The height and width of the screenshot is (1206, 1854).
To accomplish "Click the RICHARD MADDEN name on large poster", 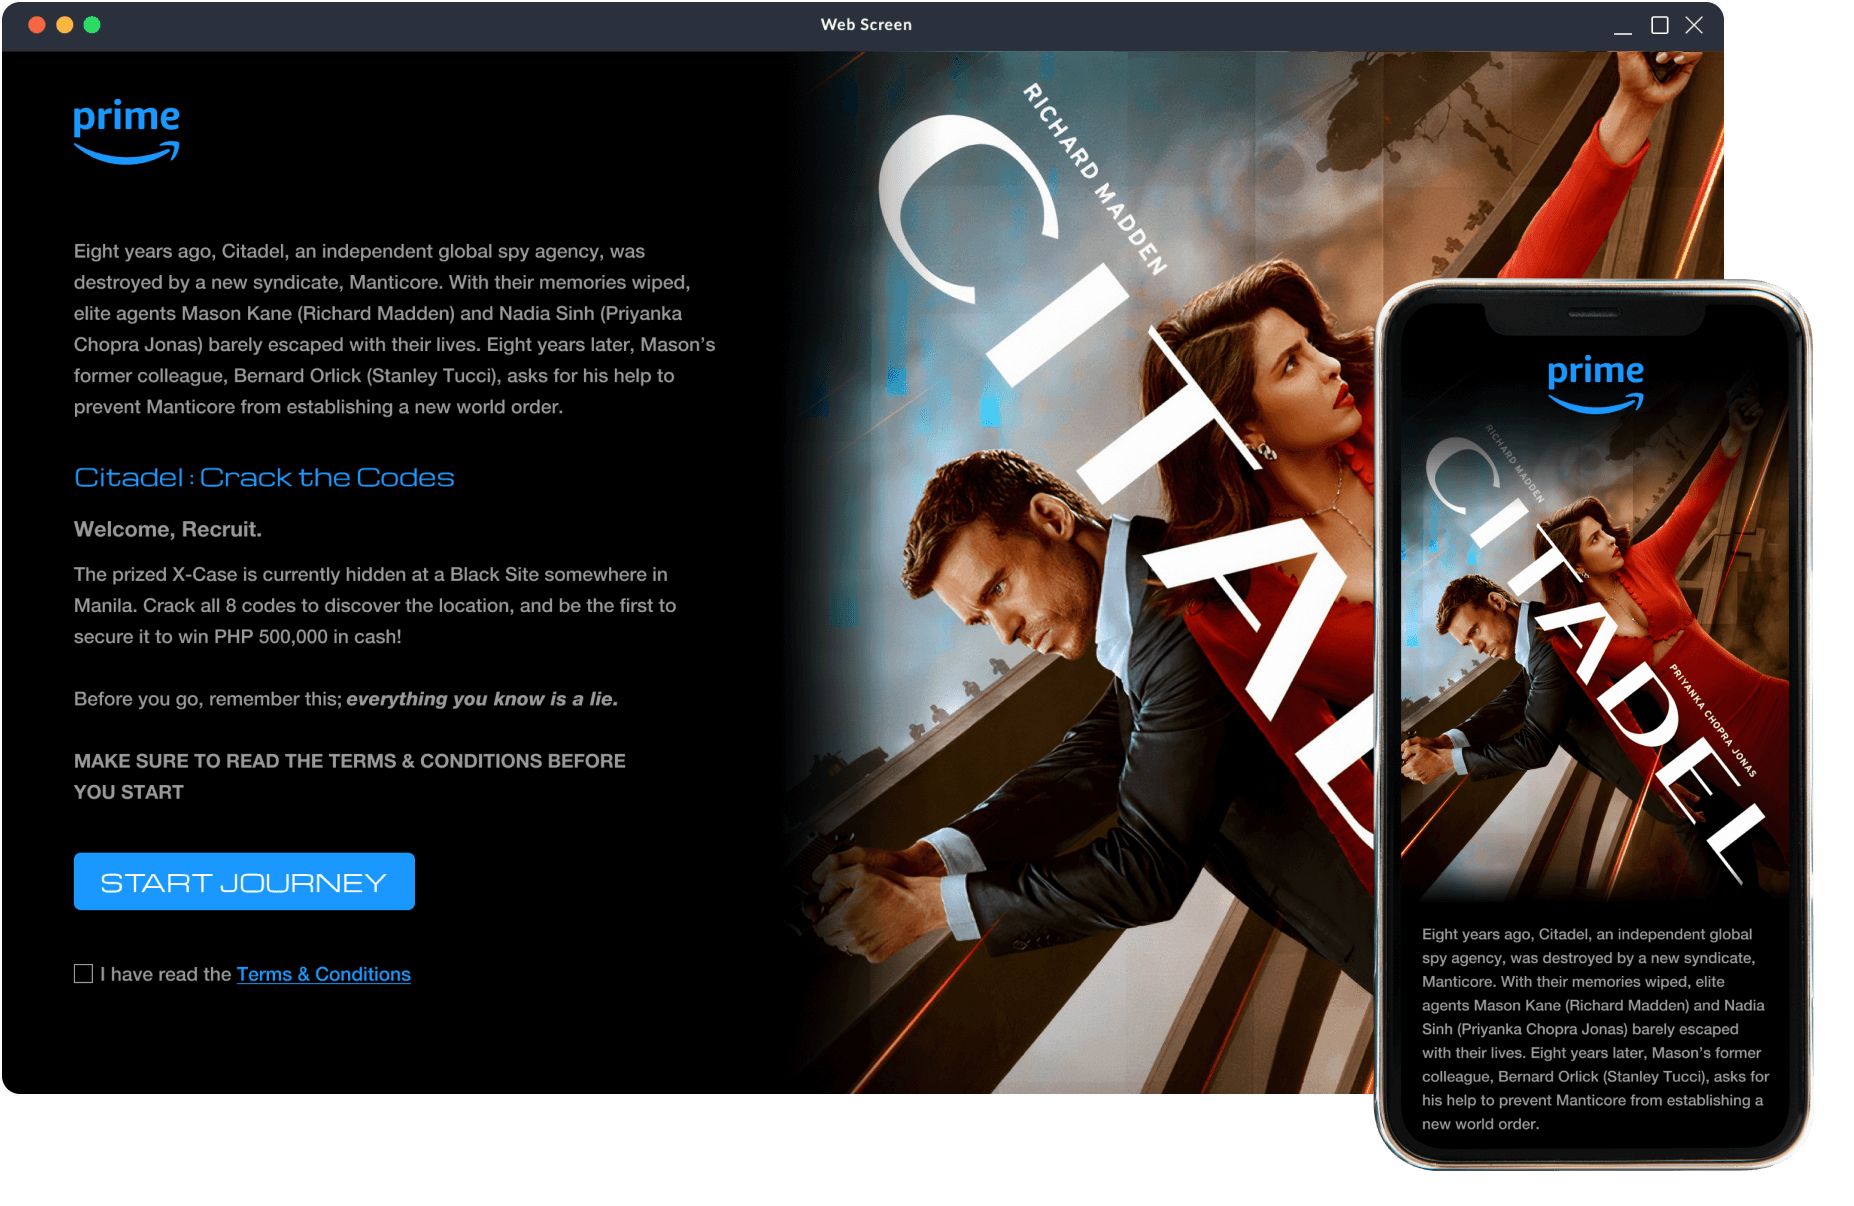I will click(x=1095, y=179).
